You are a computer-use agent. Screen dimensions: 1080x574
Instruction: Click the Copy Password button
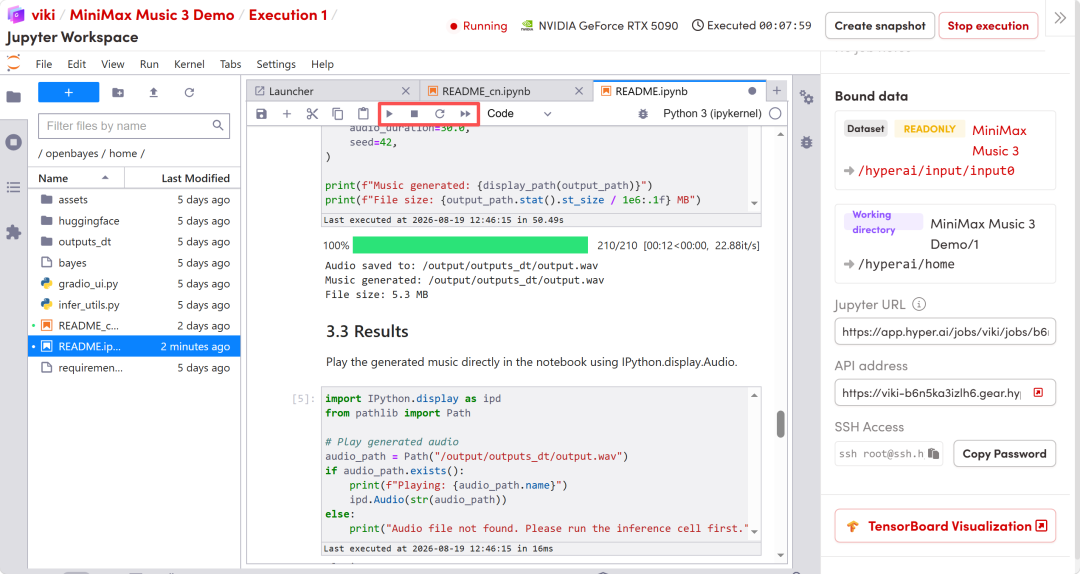(1004, 453)
